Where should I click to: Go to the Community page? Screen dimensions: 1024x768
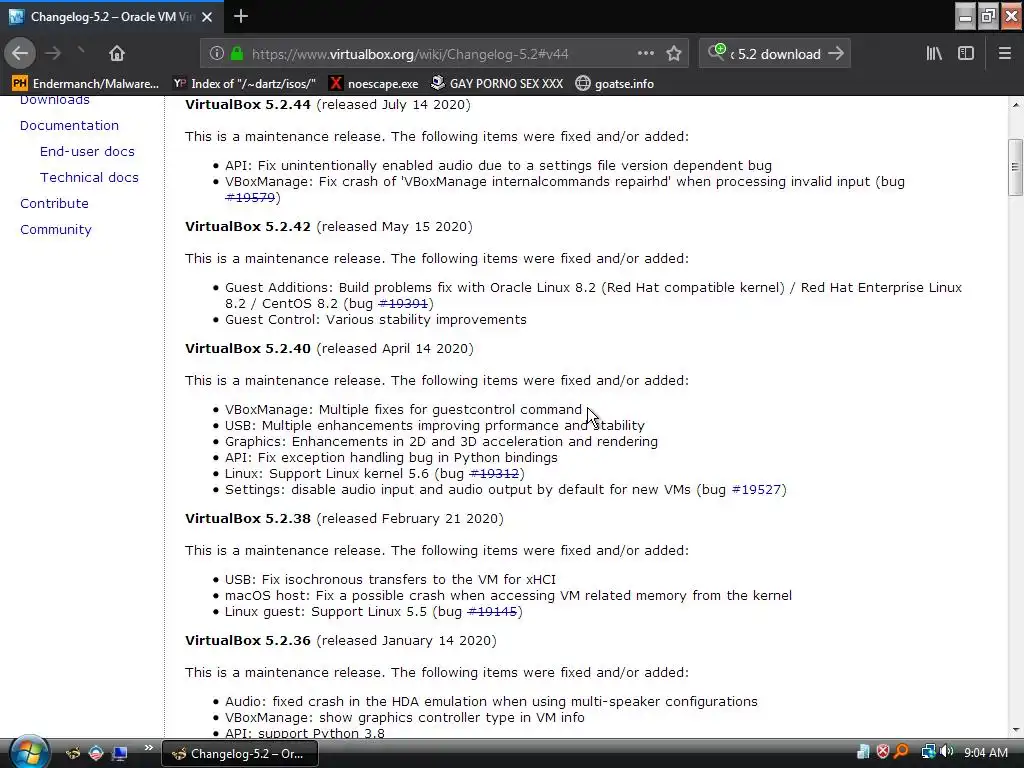(x=56, y=230)
